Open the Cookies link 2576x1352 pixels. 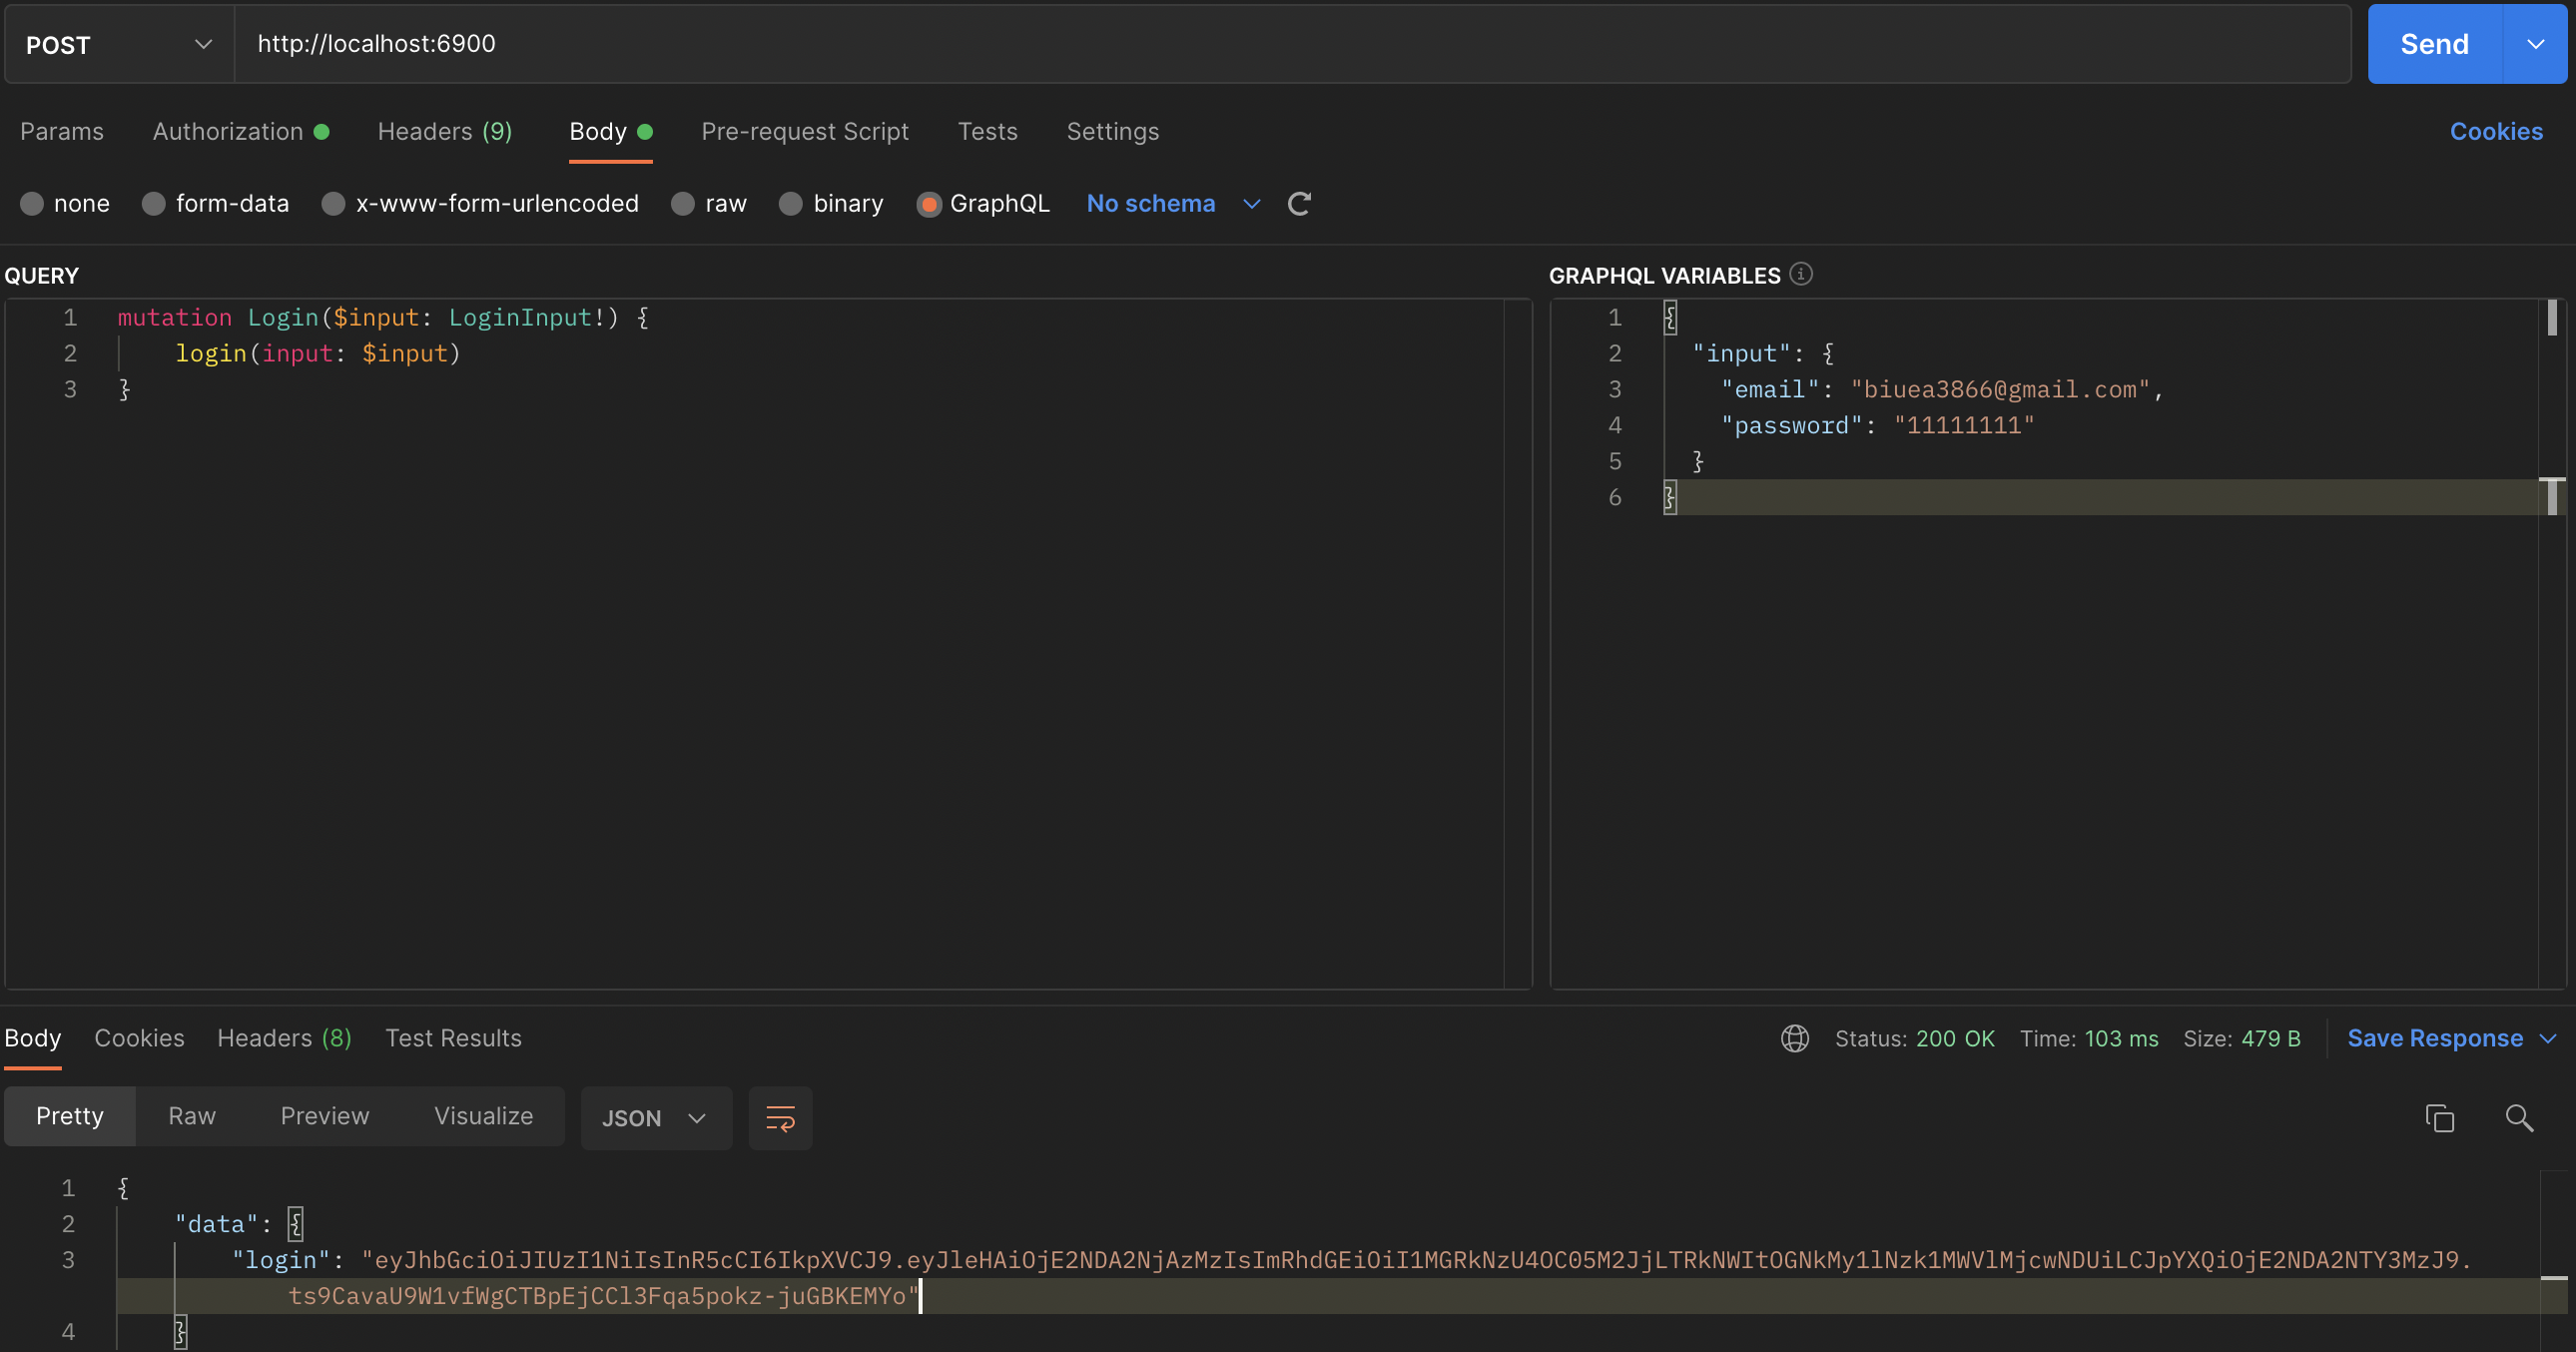pyautogui.click(x=2495, y=131)
